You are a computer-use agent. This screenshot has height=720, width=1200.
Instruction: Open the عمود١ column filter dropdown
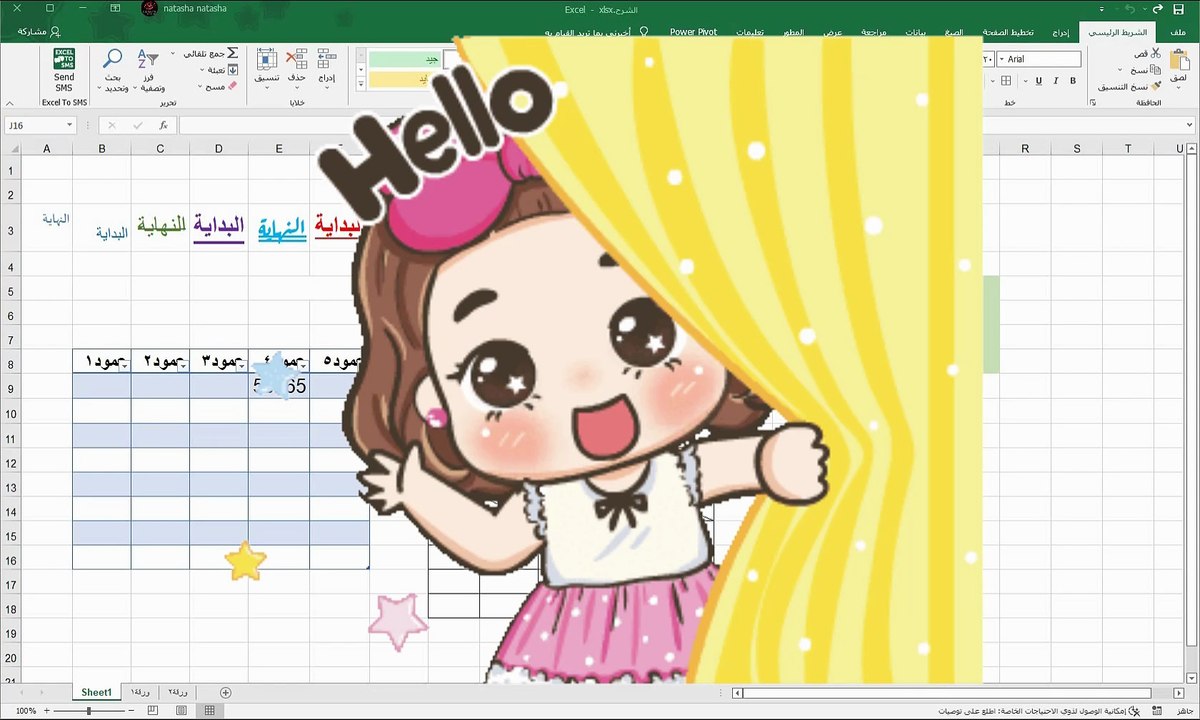123,367
